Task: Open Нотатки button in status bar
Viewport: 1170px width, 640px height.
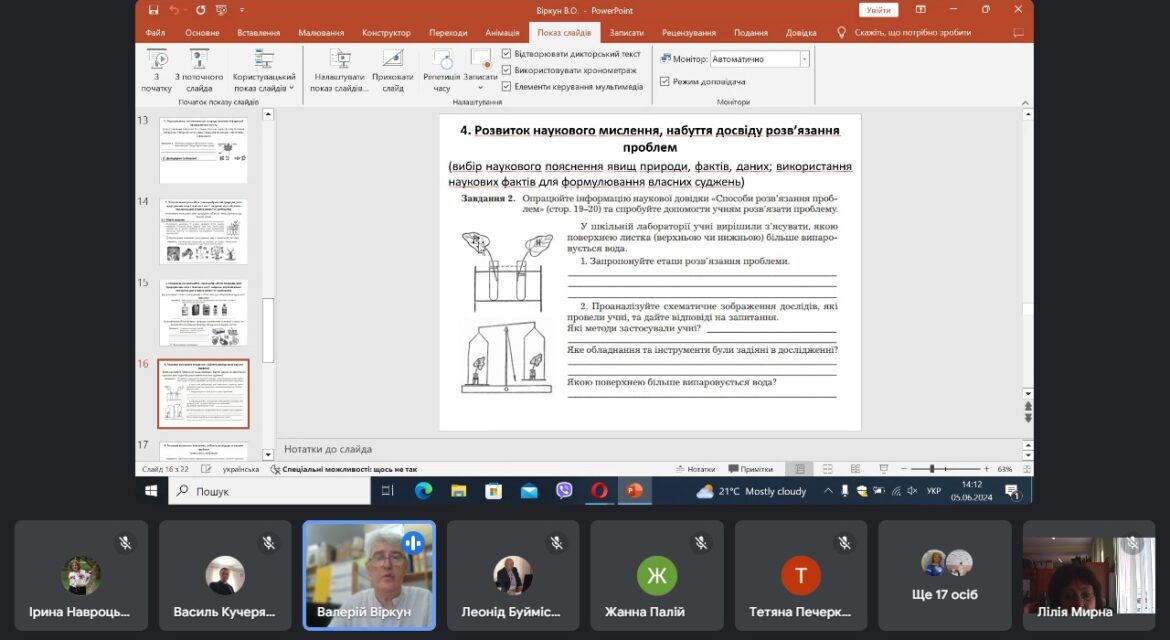Action: (x=695, y=469)
